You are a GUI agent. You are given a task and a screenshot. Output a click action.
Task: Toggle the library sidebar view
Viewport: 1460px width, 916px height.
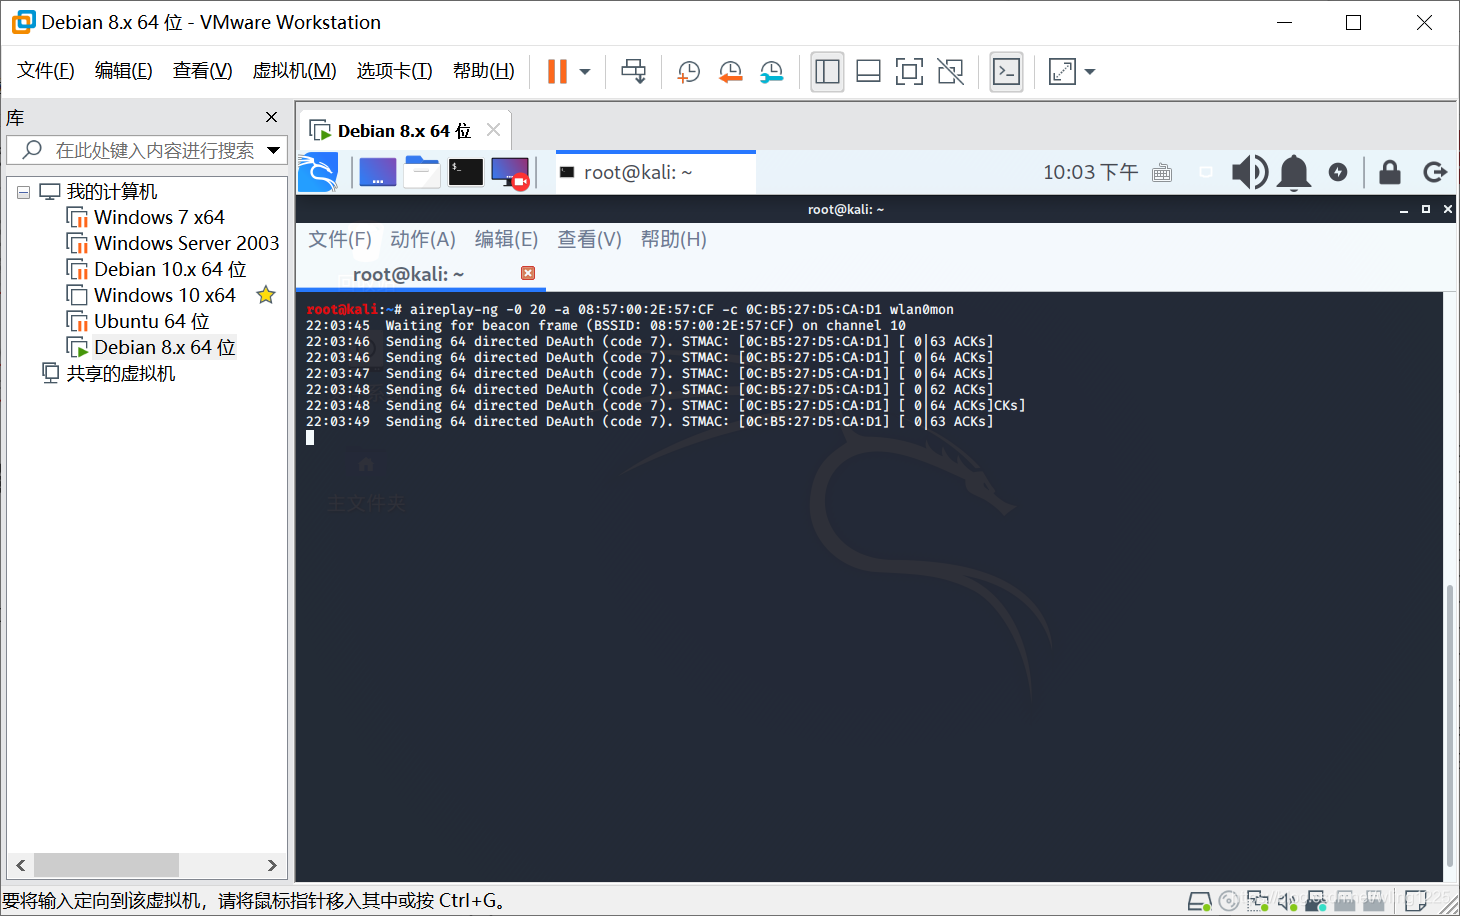tap(827, 71)
